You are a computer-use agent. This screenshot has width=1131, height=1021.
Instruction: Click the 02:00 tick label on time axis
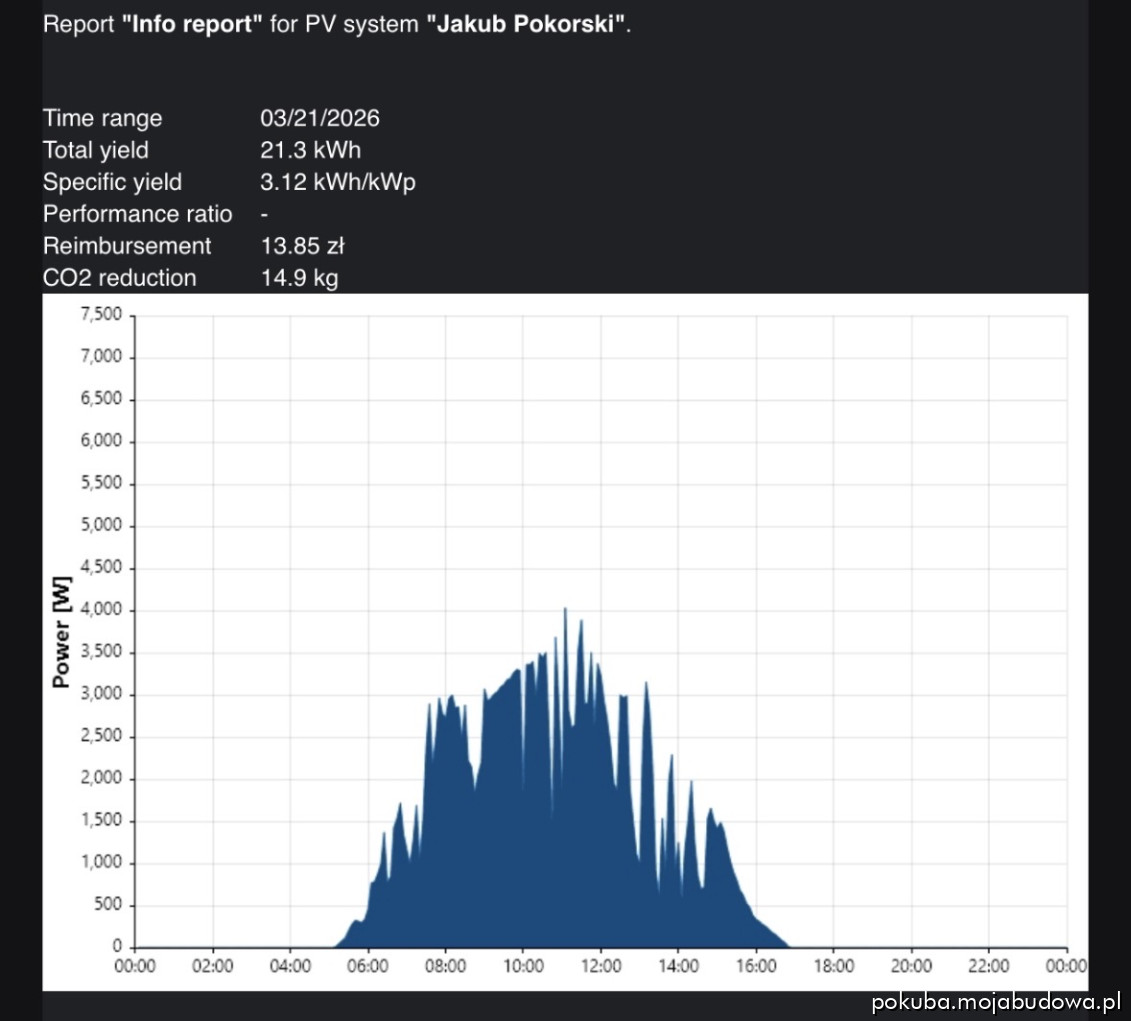click(x=212, y=966)
